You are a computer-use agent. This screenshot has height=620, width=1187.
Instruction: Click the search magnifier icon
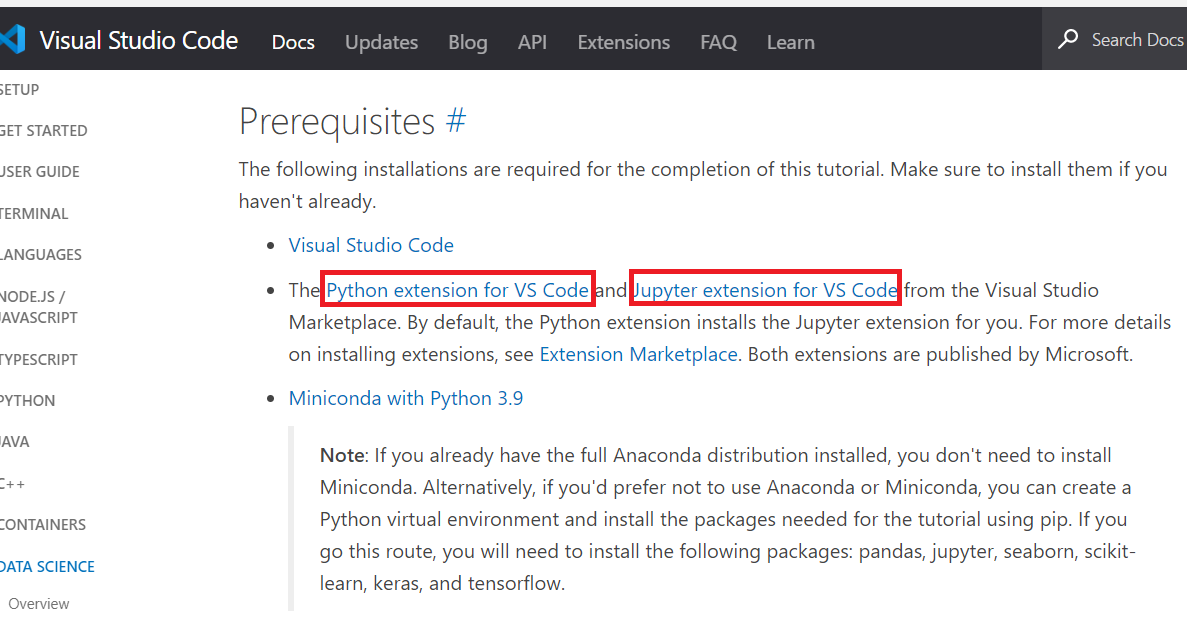tap(1068, 39)
